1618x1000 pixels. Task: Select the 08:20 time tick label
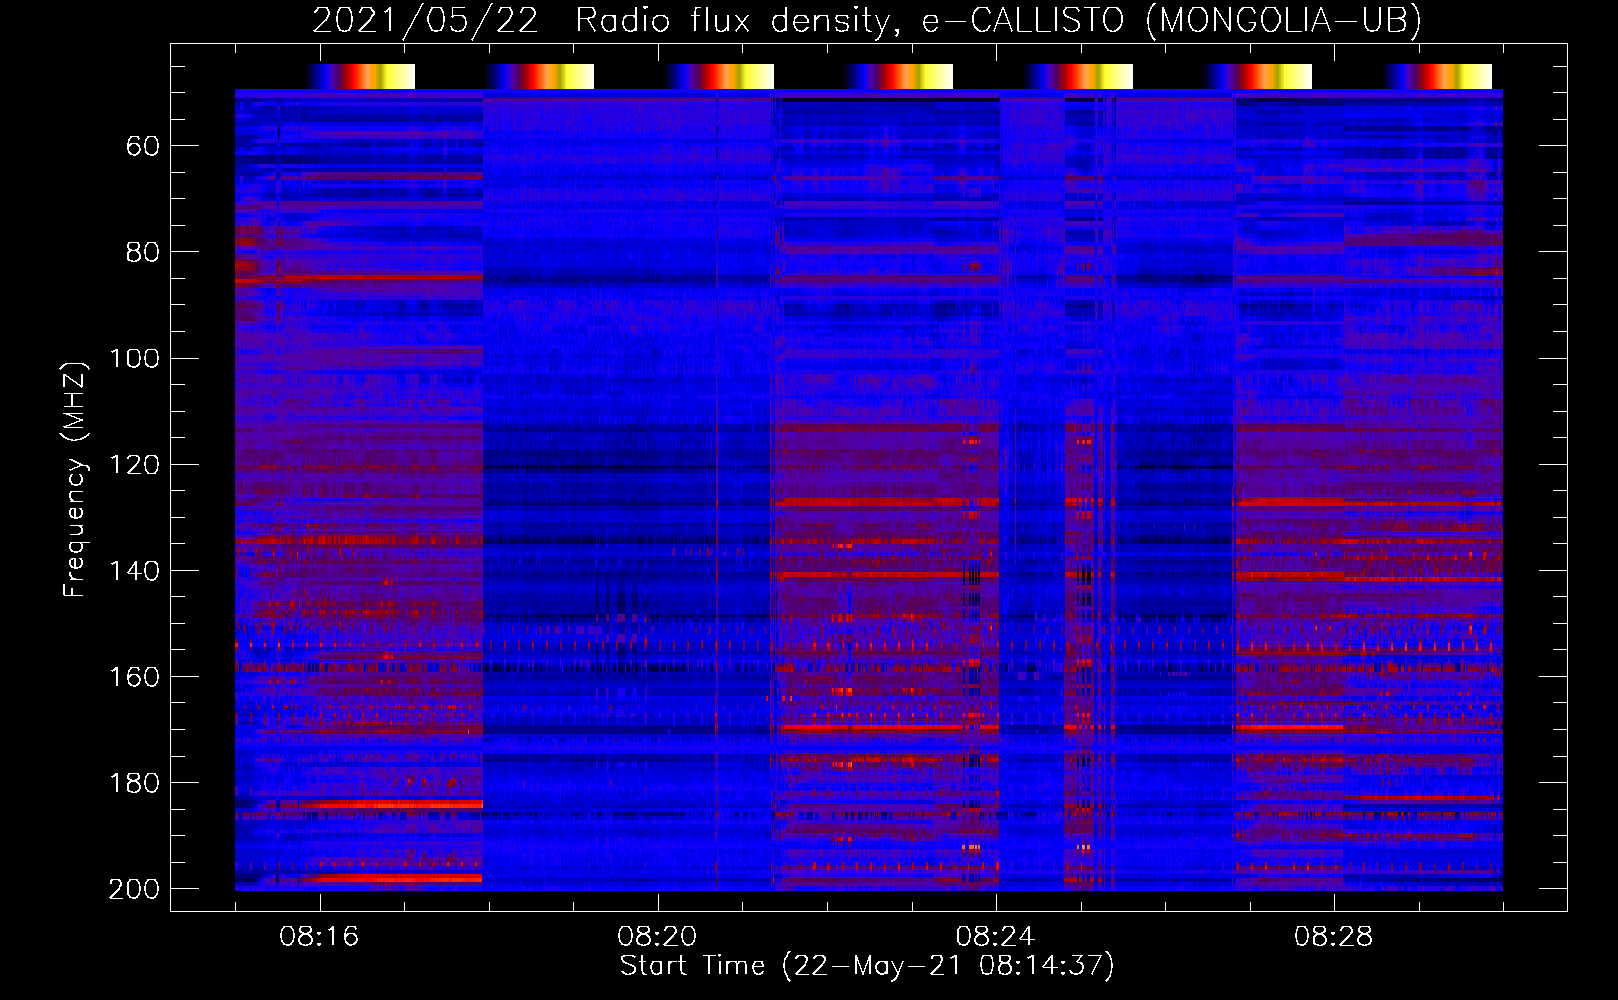[657, 937]
